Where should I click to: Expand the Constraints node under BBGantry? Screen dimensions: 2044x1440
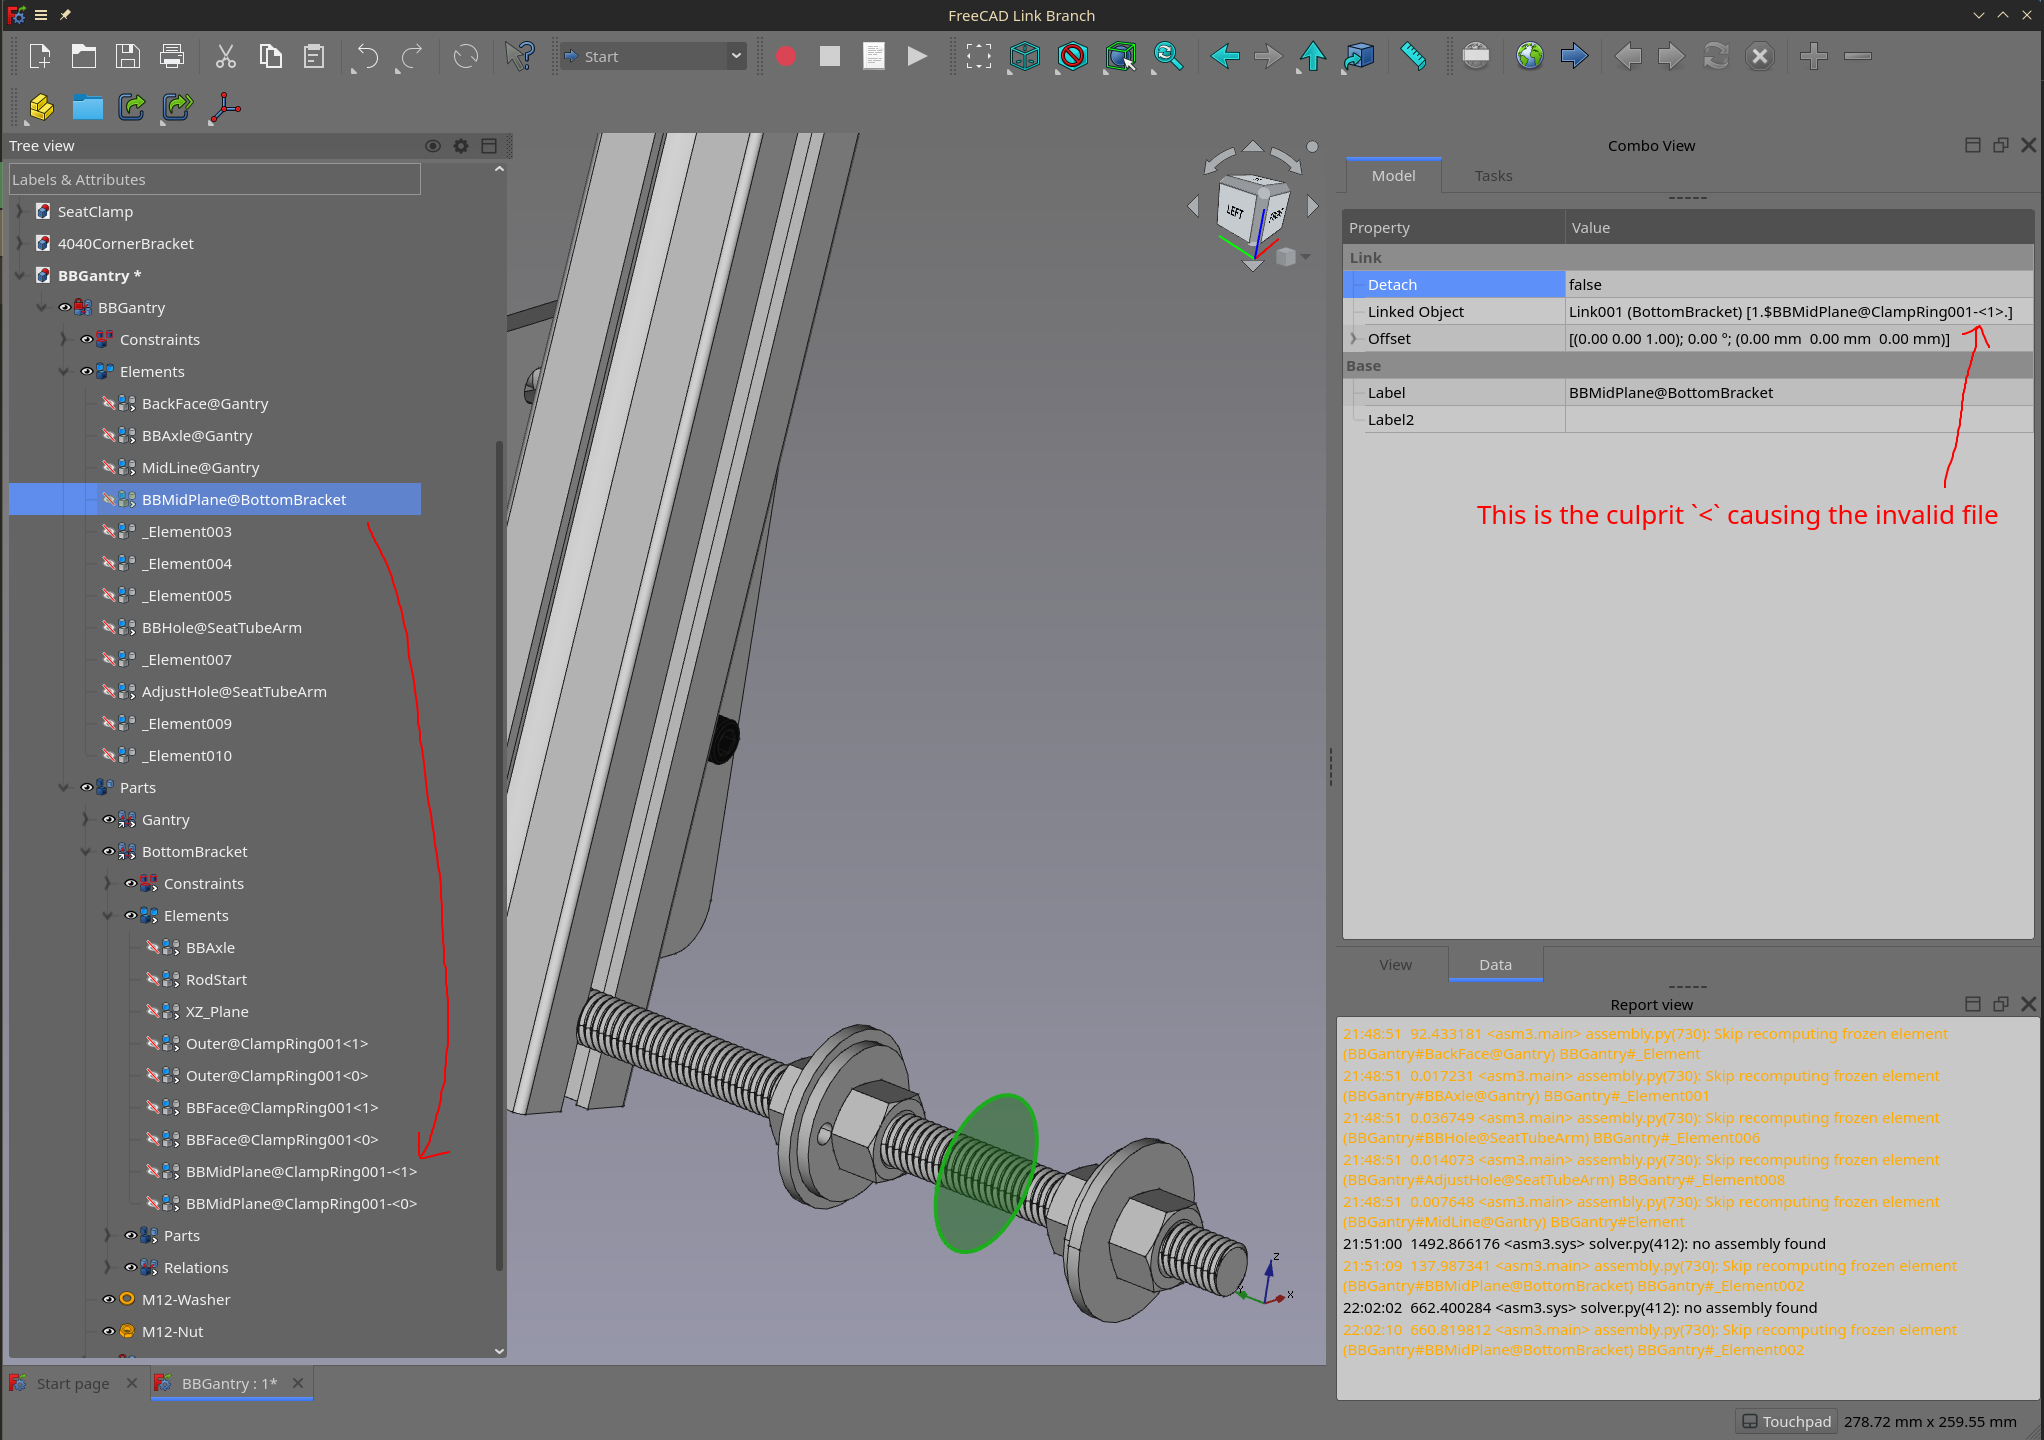coord(63,339)
